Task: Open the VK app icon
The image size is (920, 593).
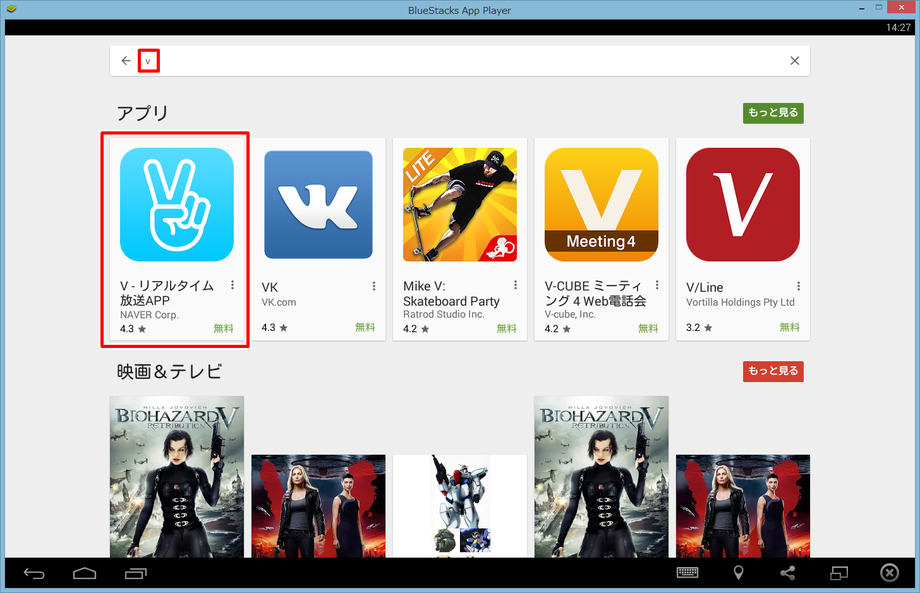Action: point(318,204)
